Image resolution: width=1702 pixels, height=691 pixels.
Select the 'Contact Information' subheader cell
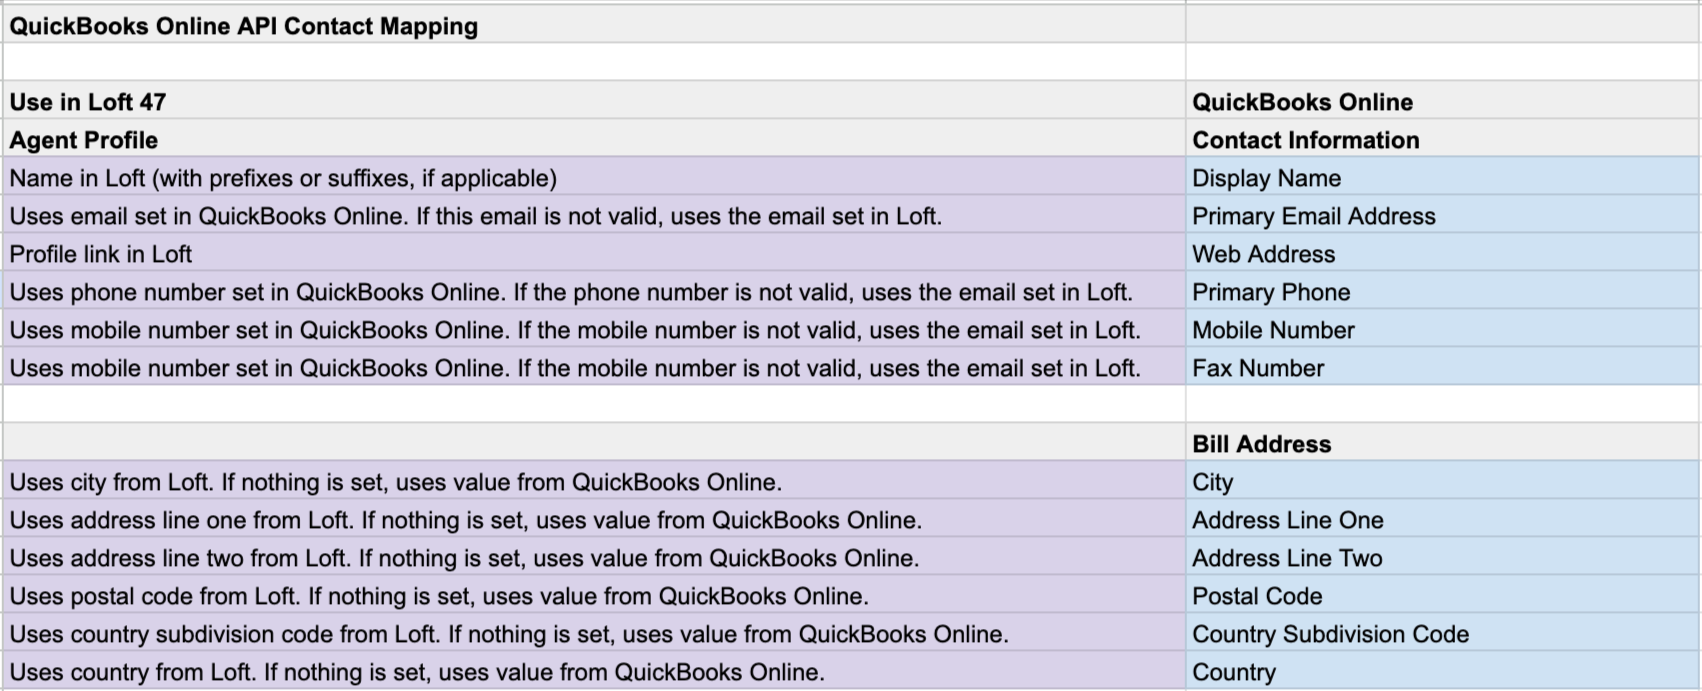coord(1443,139)
